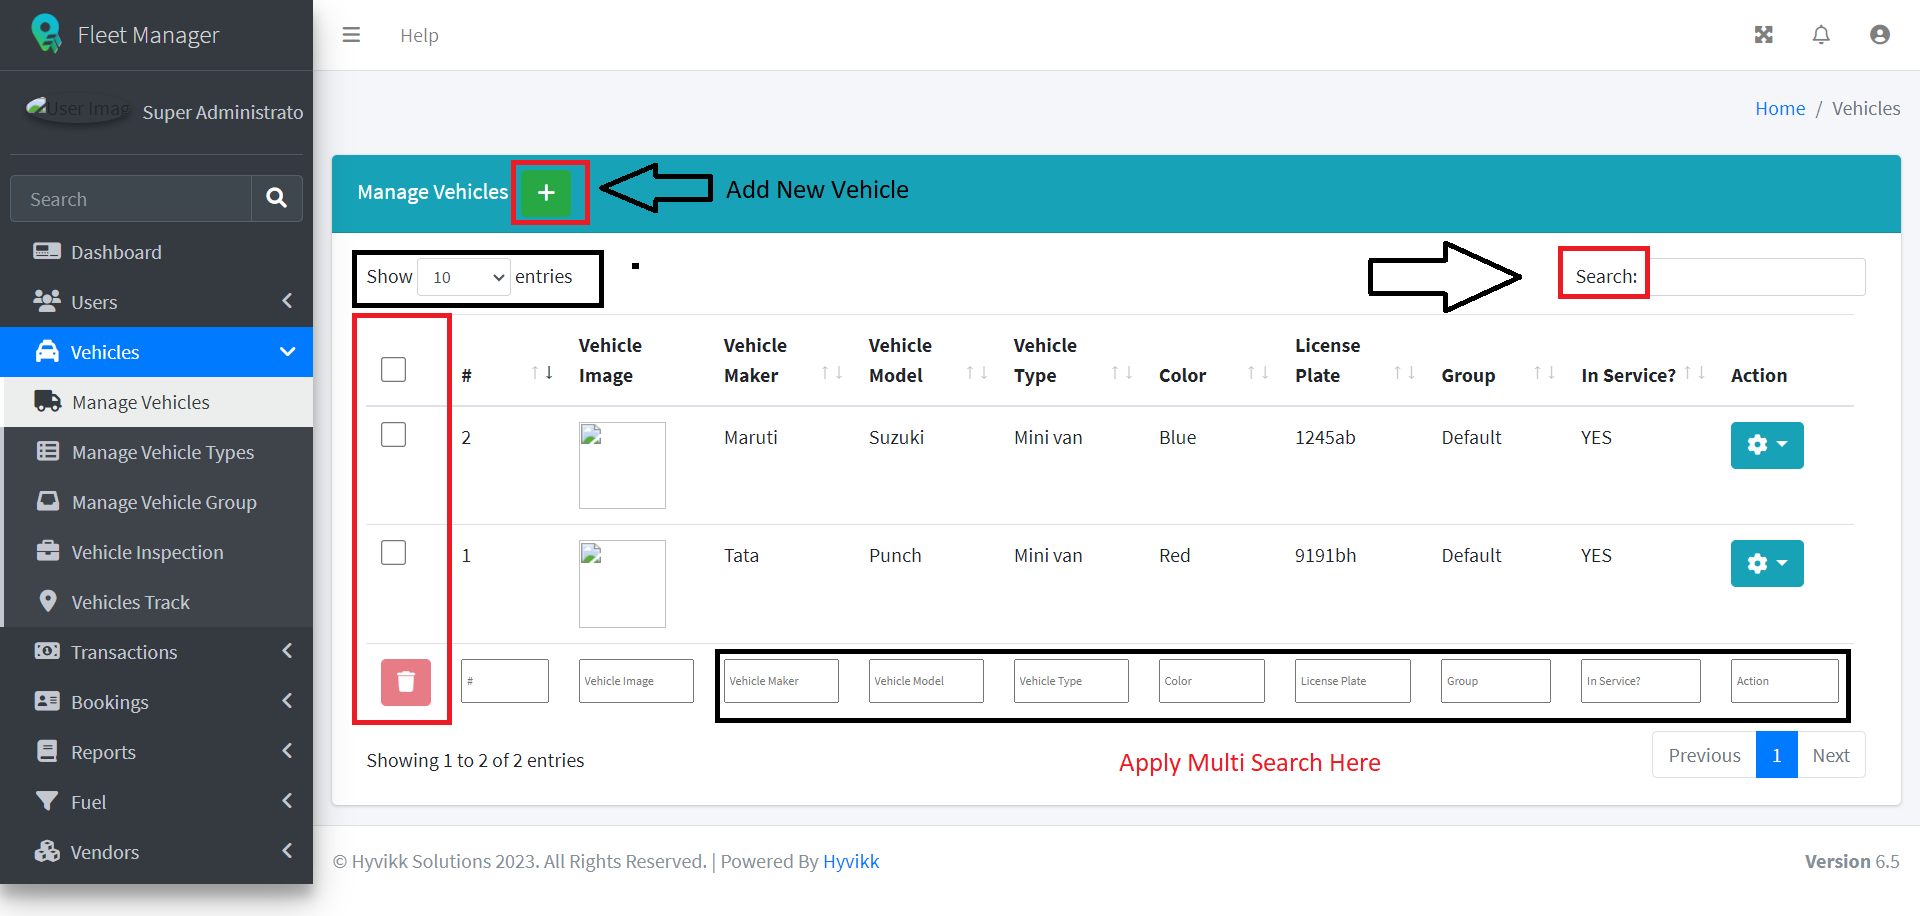Viewport: 1920px width, 916px height.
Task: Select the checkbox for the Maruti Suzuki row
Action: (394, 435)
